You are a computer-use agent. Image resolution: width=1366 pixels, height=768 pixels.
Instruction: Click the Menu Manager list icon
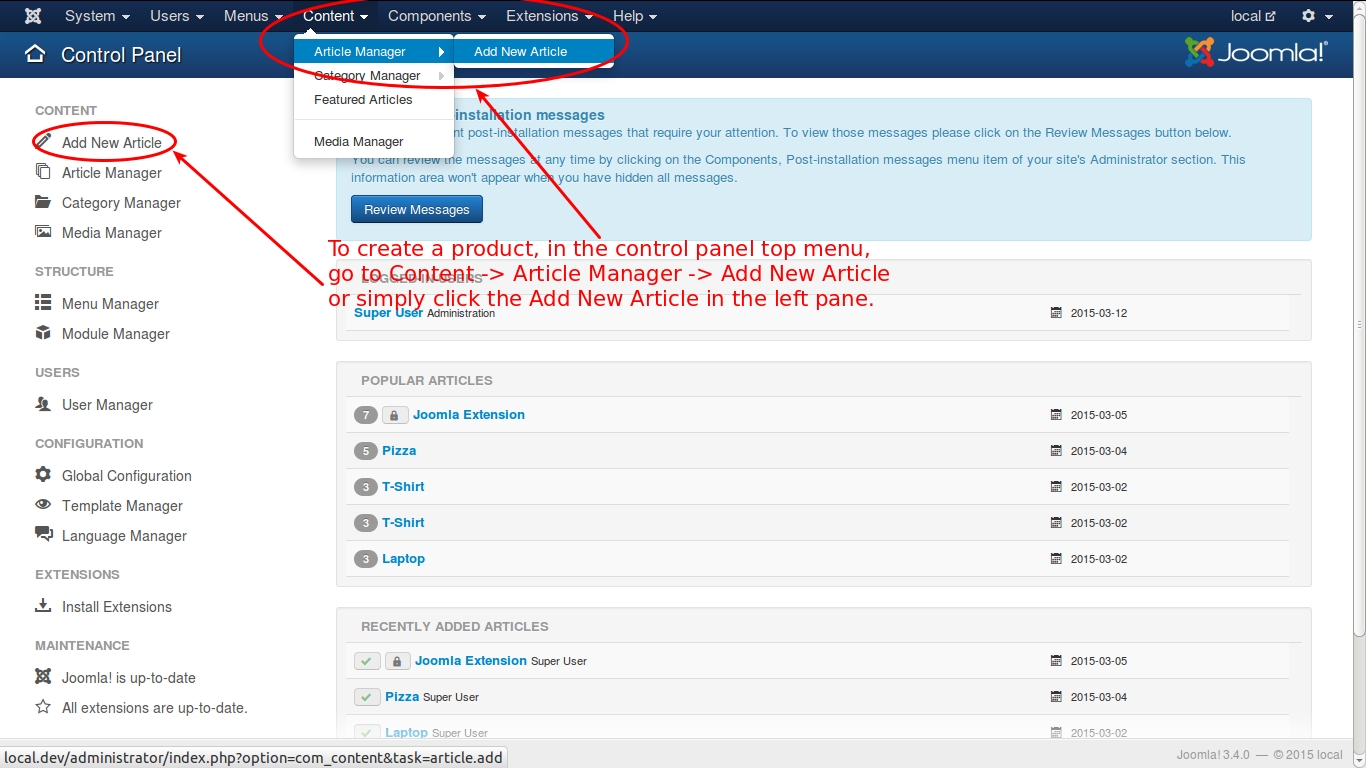tap(43, 303)
